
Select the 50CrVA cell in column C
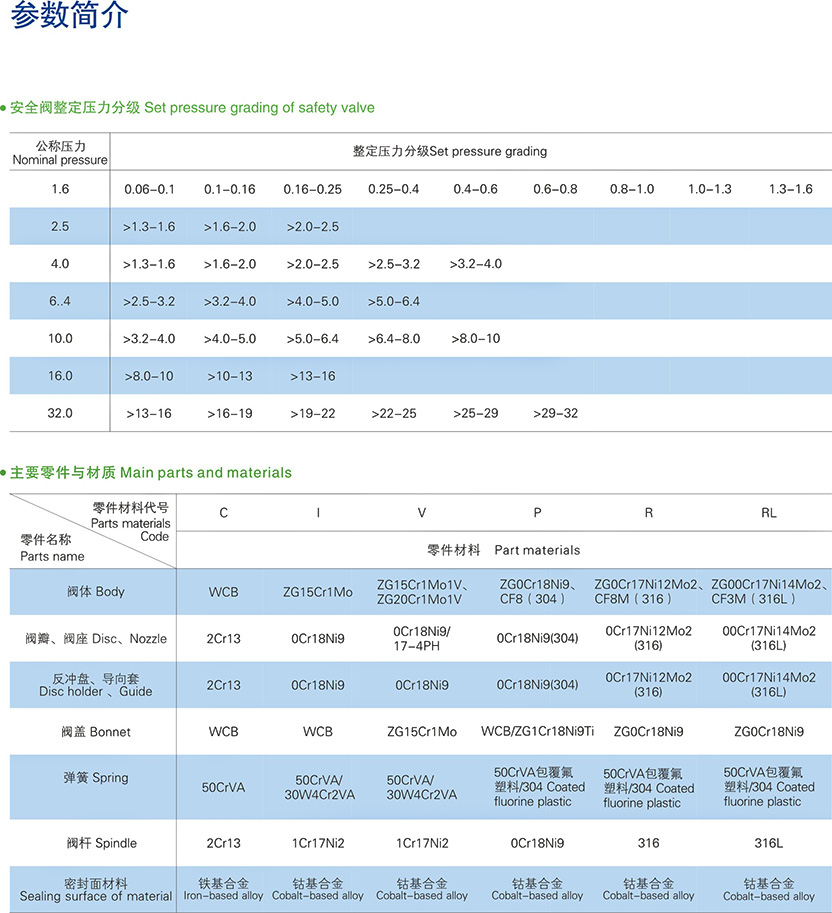[x=224, y=788]
